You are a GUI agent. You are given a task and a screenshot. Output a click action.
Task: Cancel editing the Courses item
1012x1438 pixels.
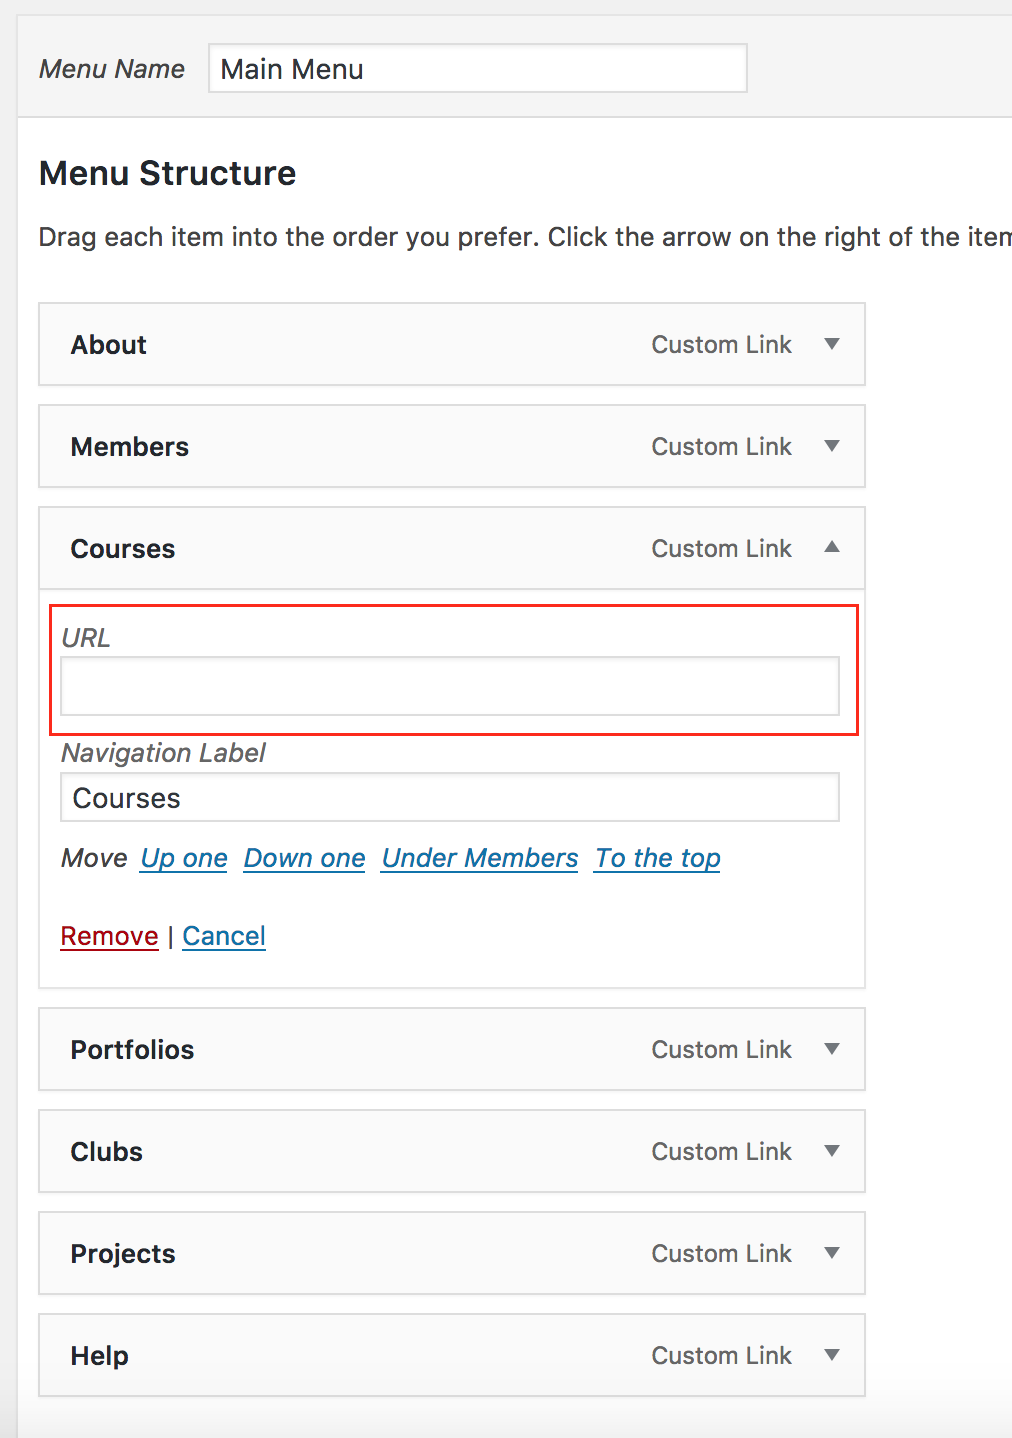tap(224, 936)
